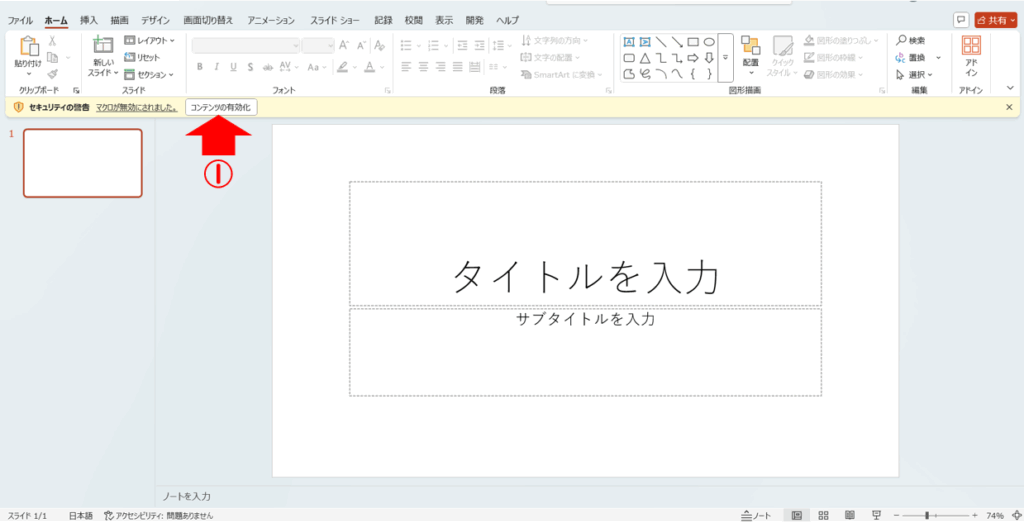
Task: Open the デザイン ribbon tab
Action: pyautogui.click(x=155, y=20)
